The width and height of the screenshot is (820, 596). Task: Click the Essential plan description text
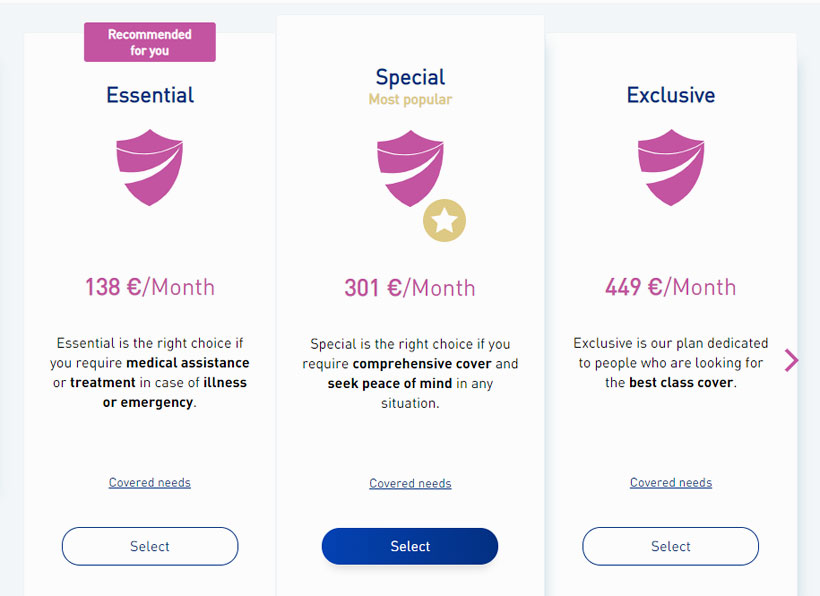pos(150,373)
